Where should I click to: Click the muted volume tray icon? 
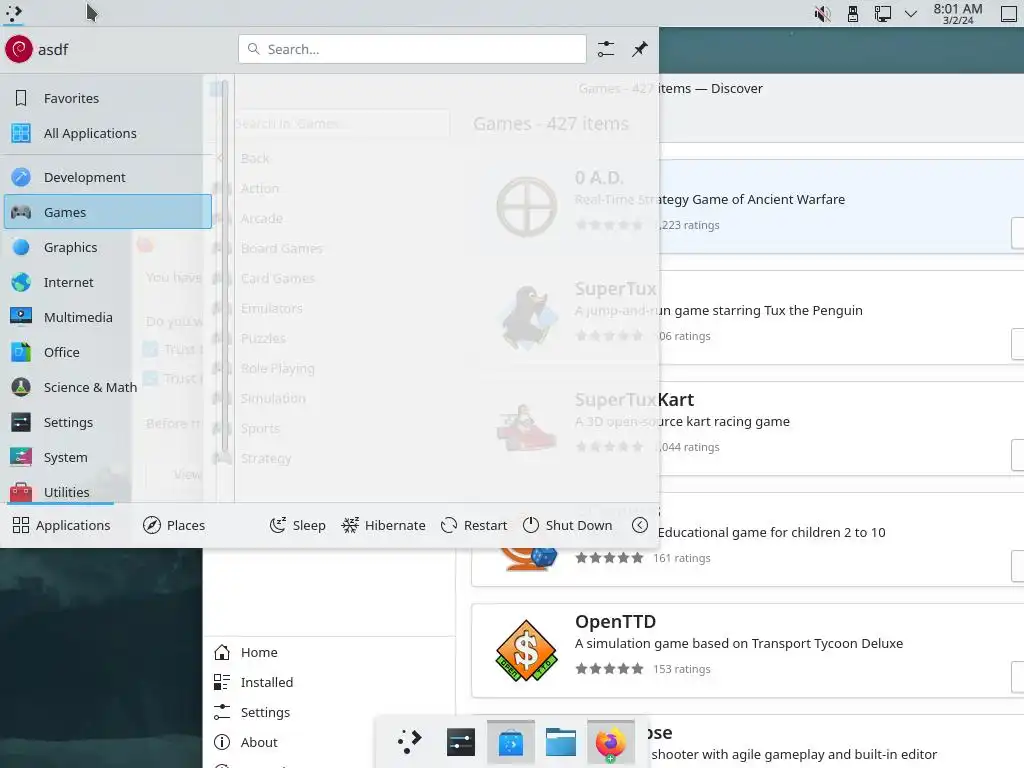tap(822, 13)
